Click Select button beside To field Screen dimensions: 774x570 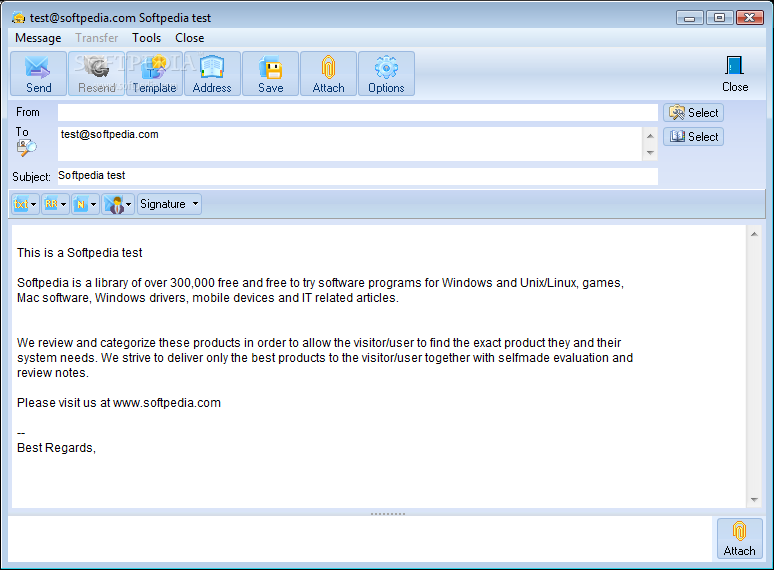(x=694, y=137)
